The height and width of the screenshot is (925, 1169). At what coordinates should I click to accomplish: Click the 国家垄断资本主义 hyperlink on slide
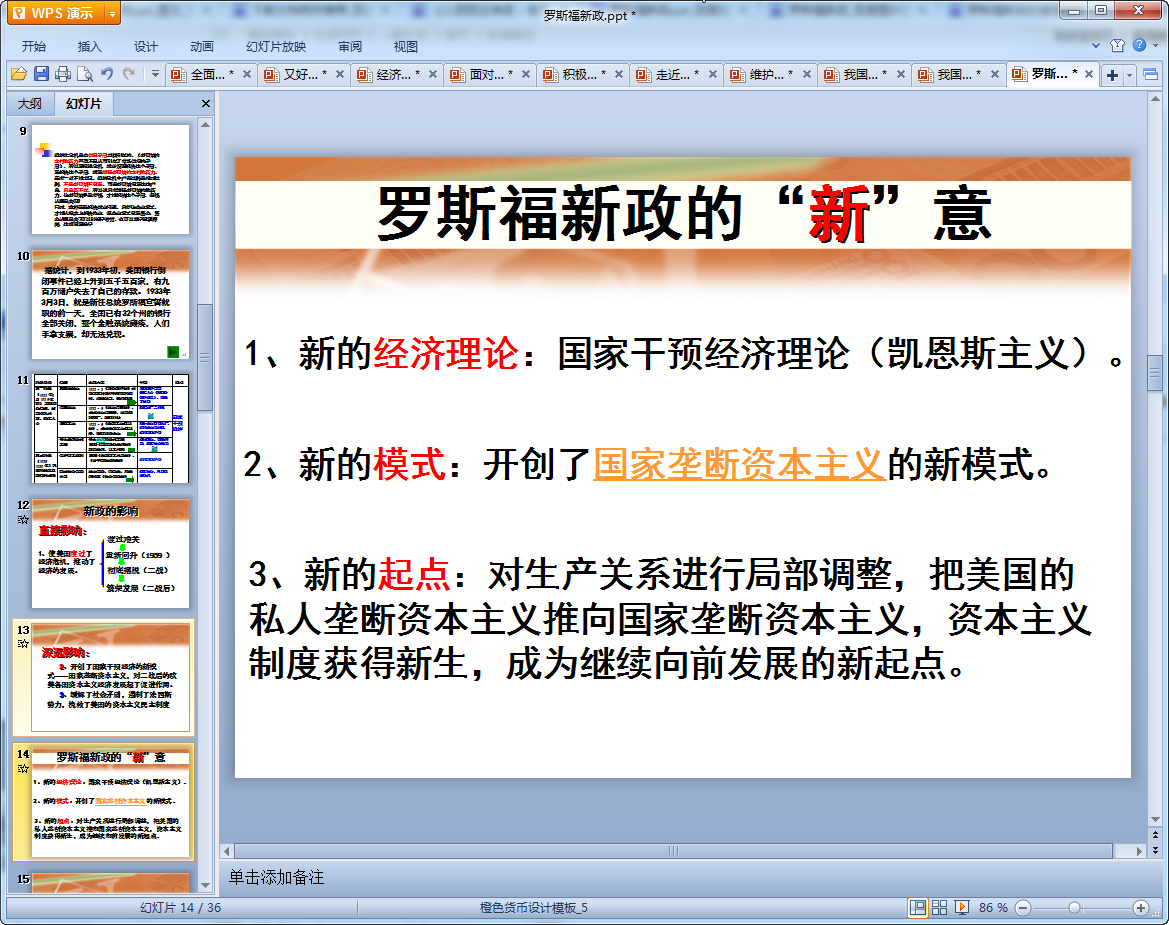point(739,464)
